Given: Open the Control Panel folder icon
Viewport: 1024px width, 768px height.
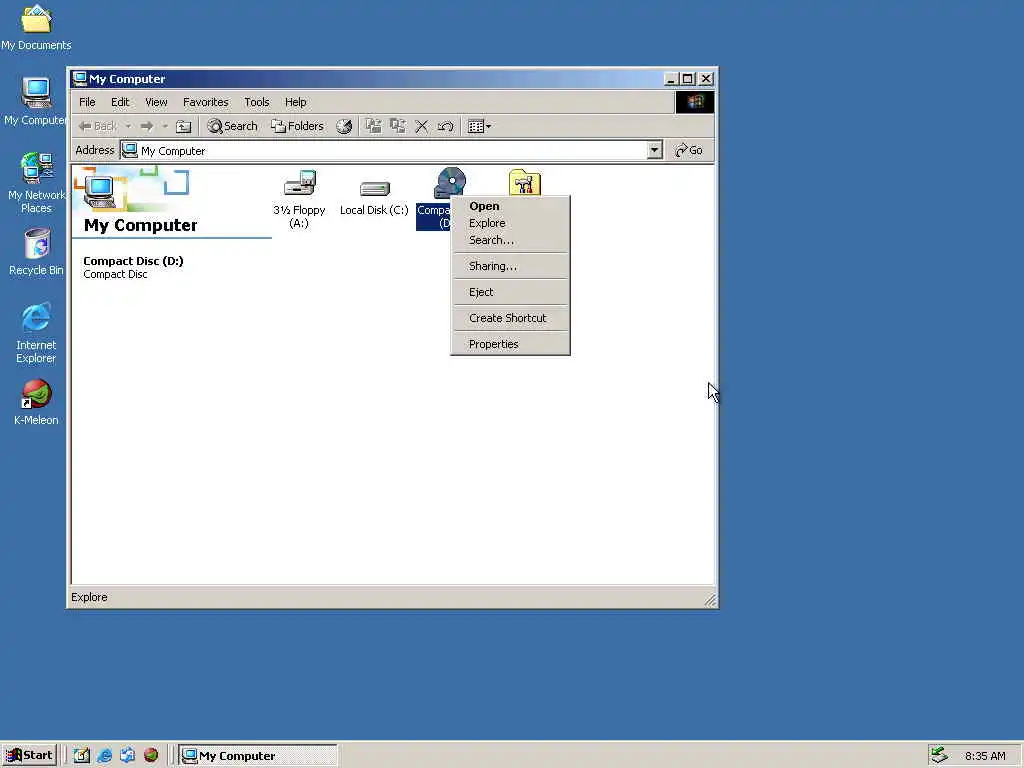Looking at the screenshot, I should coord(524,182).
